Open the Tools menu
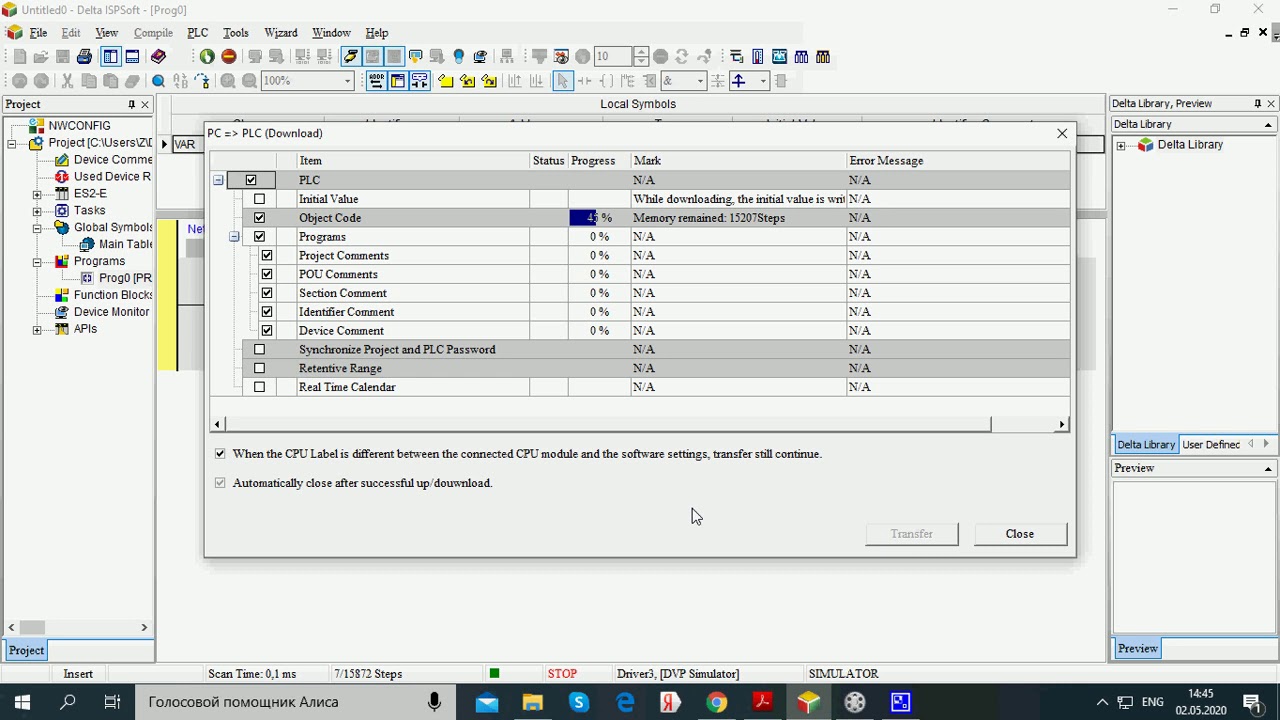The width and height of the screenshot is (1280, 720). (x=236, y=33)
